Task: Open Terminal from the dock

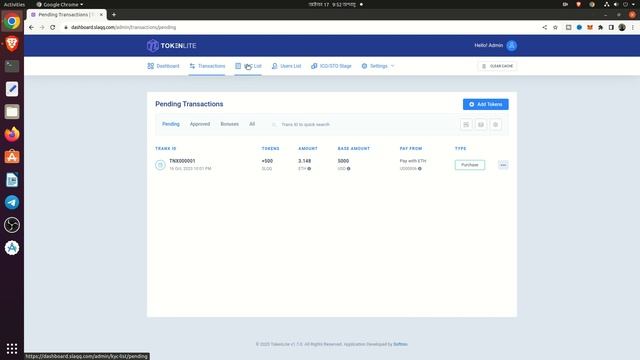Action: pyautogui.click(x=12, y=66)
